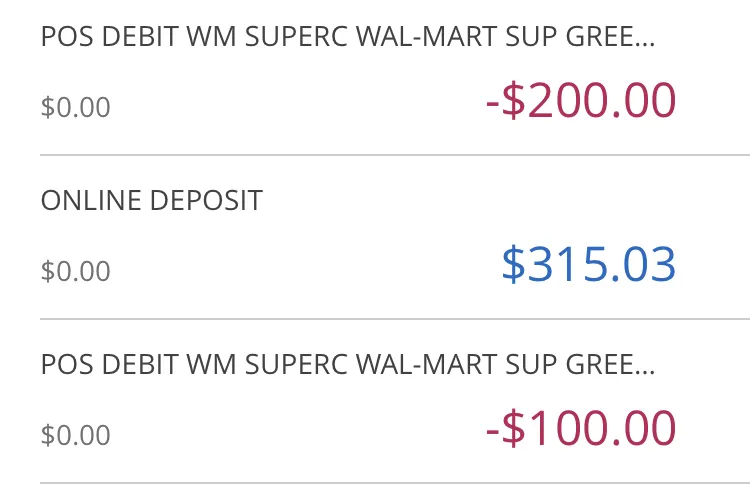Viewport: 750px width, 491px height.
Task: Click WAL-MART text in the -$200.00 transaction
Action: (x=427, y=36)
